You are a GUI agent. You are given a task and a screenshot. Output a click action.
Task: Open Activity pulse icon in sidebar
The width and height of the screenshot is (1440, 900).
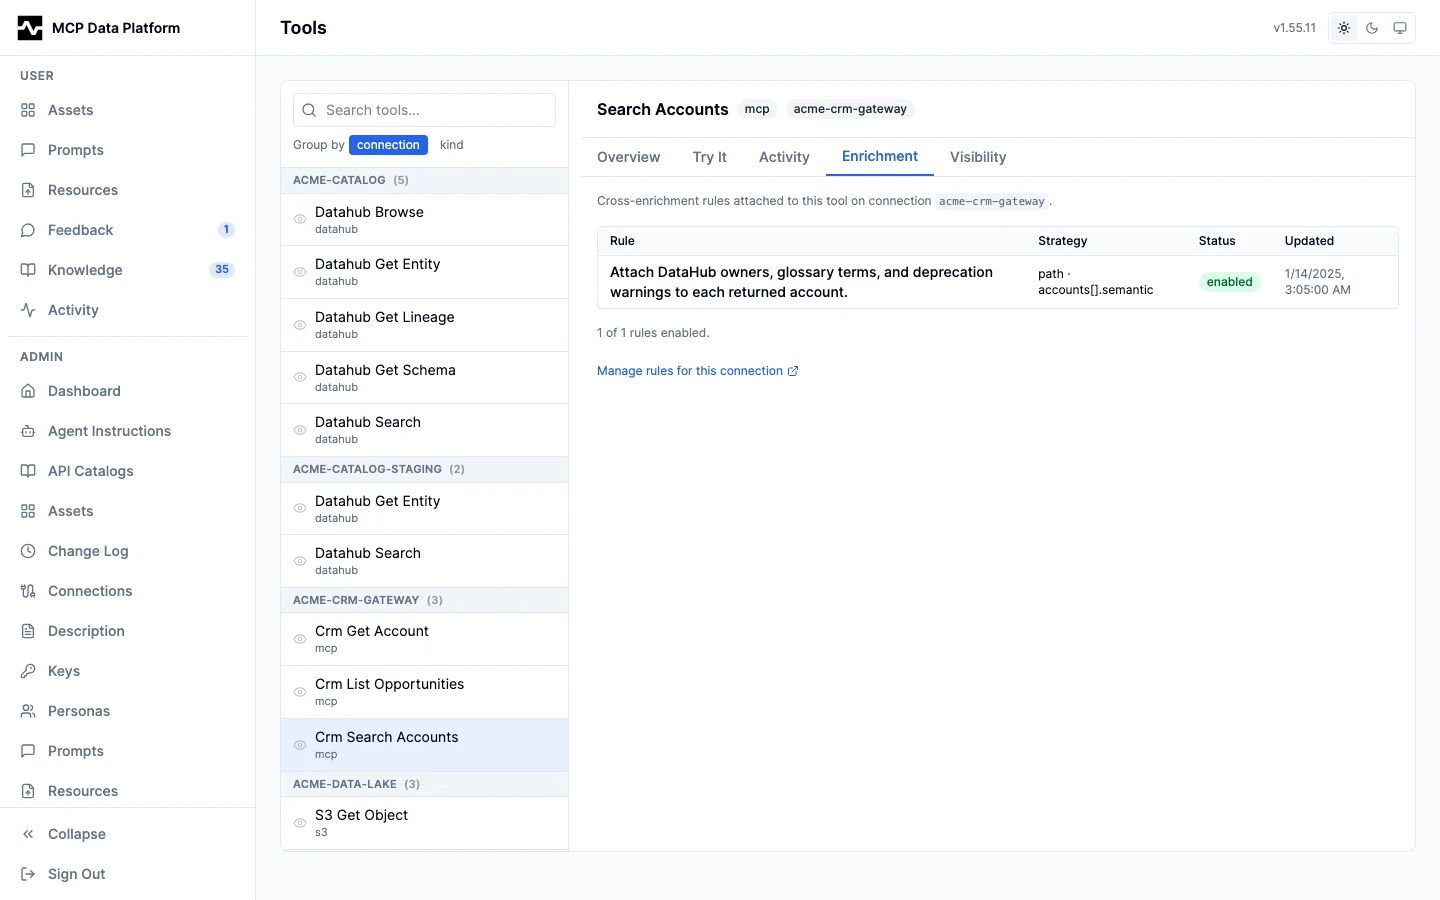(28, 310)
